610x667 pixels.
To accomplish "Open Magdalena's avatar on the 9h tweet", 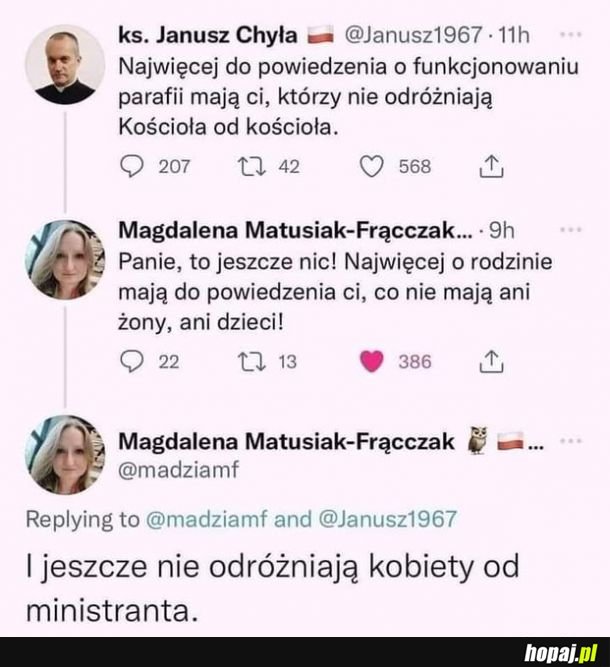I will pyautogui.click(x=64, y=259).
